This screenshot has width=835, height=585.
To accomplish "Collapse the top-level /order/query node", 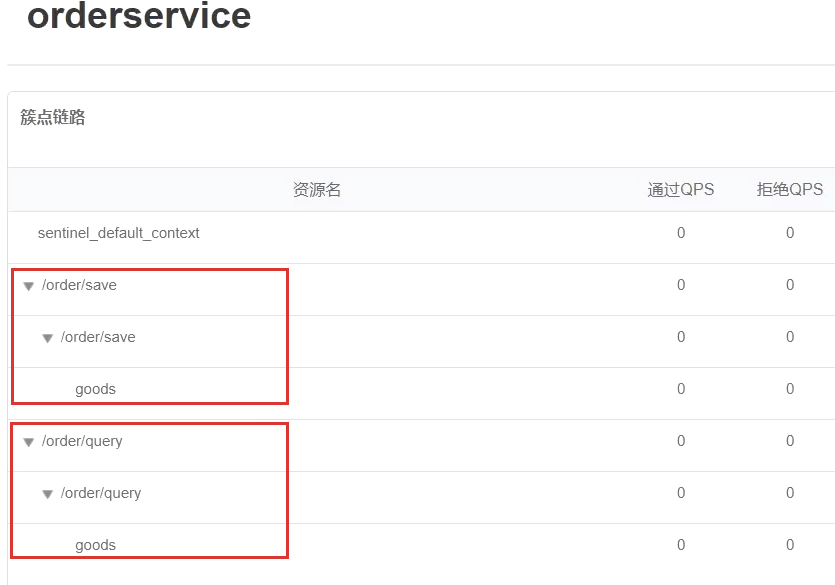I will click(x=29, y=442).
